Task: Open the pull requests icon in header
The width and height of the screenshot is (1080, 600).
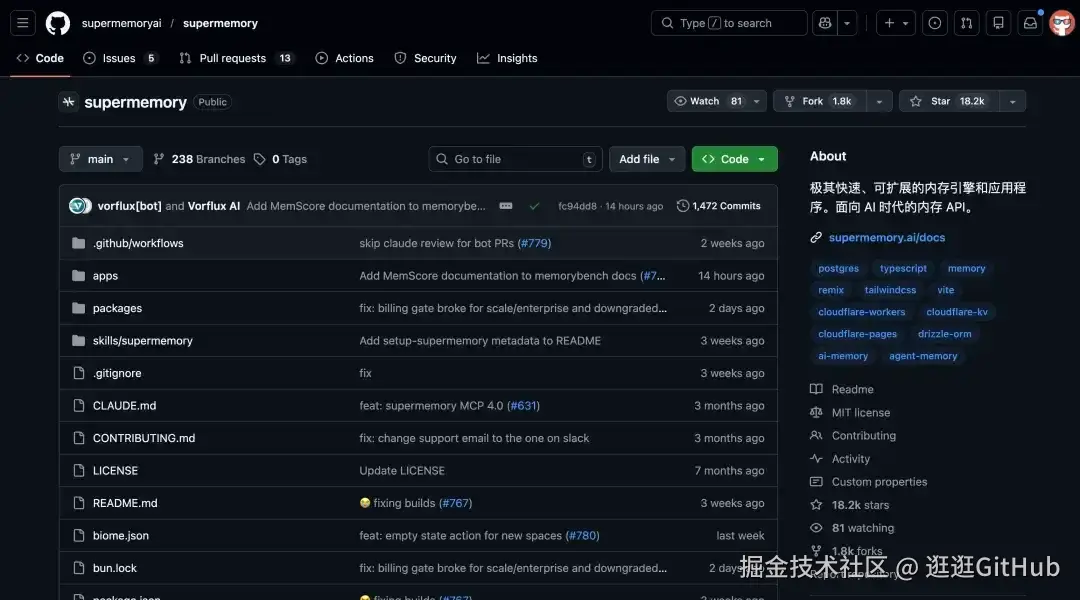Action: click(x=966, y=23)
